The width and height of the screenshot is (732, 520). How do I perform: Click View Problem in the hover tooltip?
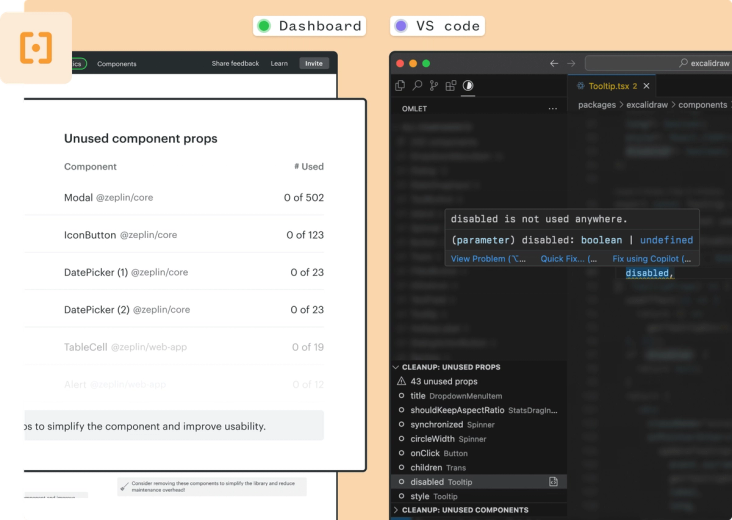tap(488, 259)
